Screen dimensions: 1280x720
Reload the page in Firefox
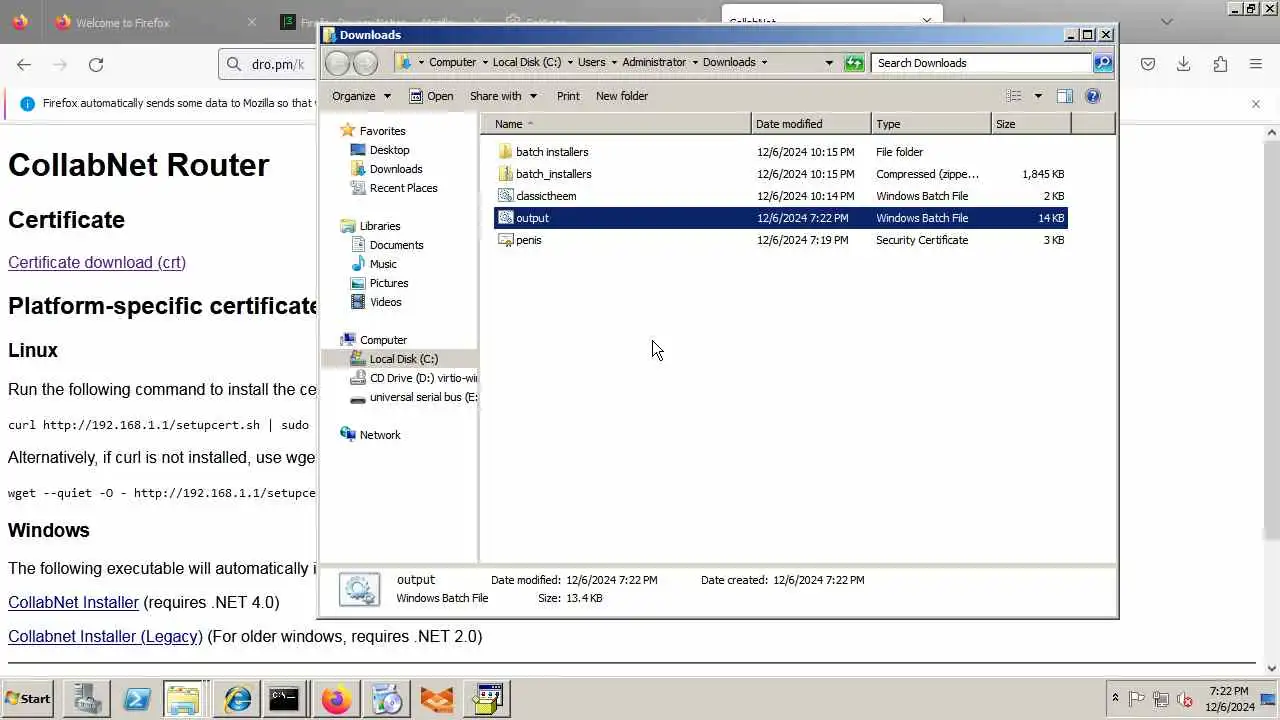tap(96, 64)
